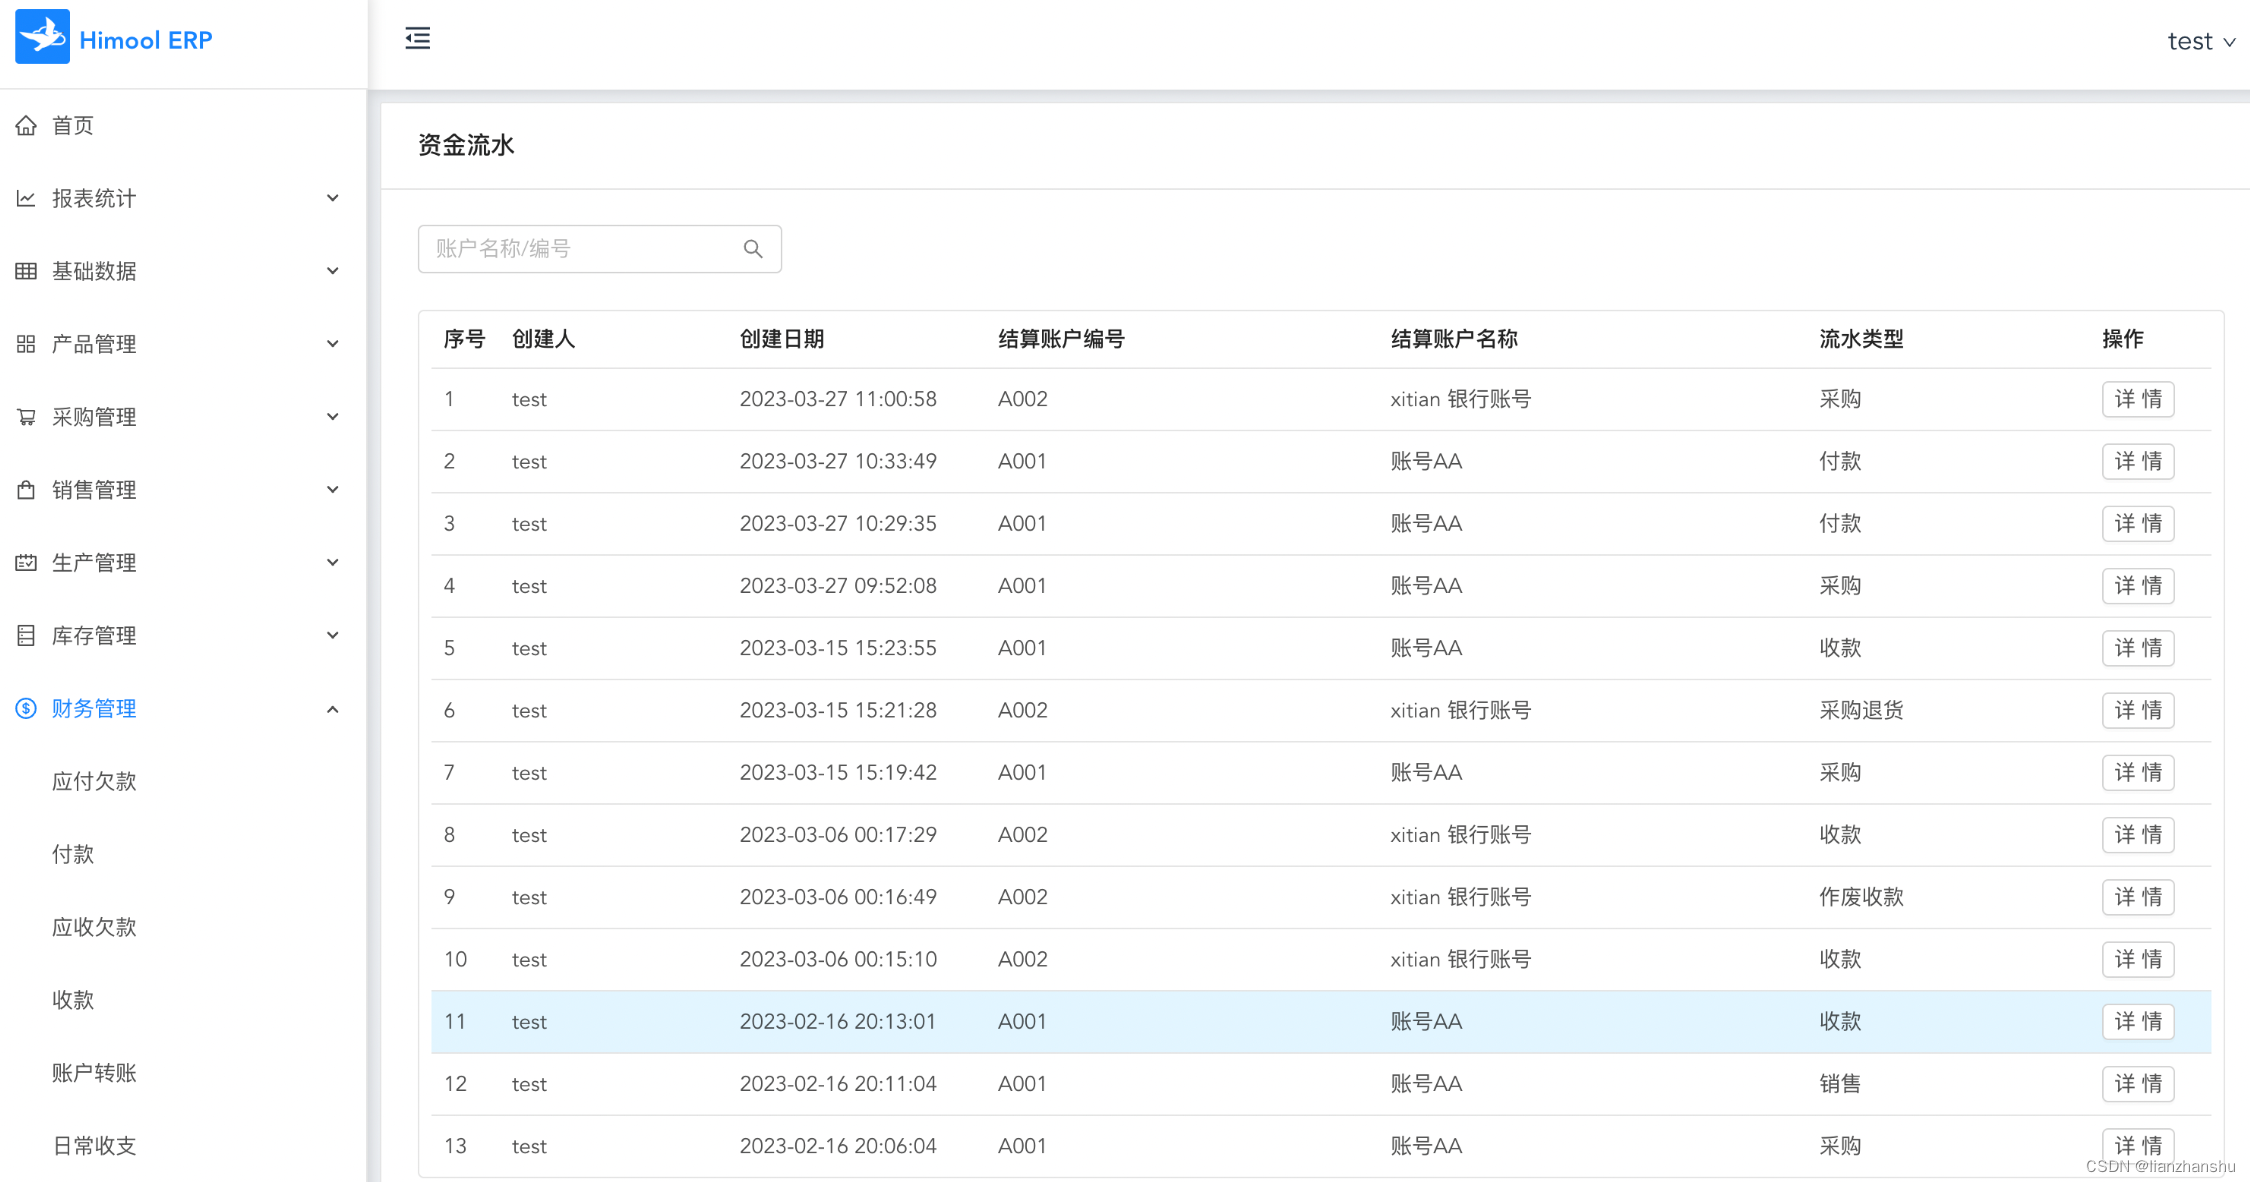Go to 首页 menu item

pos(183,125)
